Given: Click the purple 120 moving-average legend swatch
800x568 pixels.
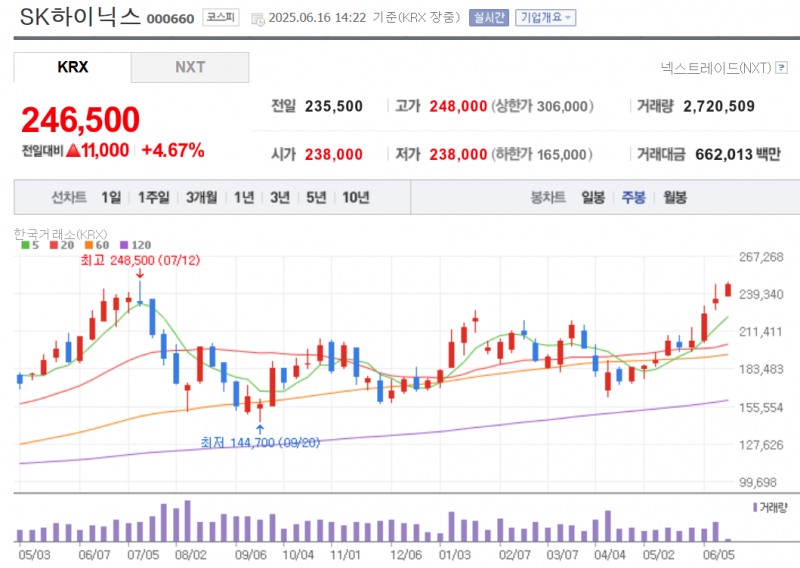Looking at the screenshot, I should coord(124,244).
